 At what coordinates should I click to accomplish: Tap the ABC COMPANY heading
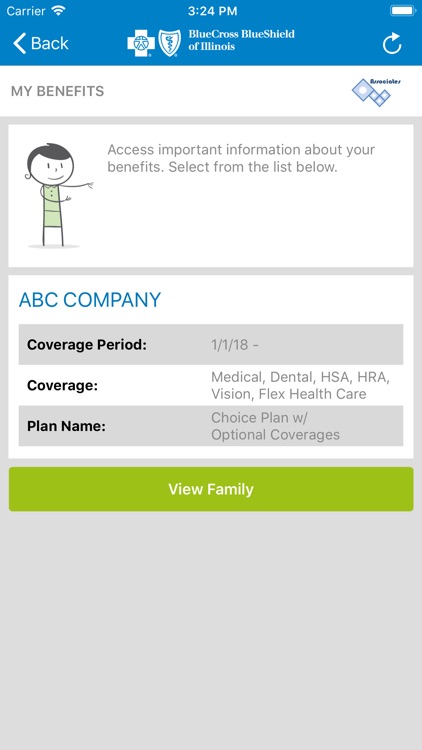click(90, 300)
